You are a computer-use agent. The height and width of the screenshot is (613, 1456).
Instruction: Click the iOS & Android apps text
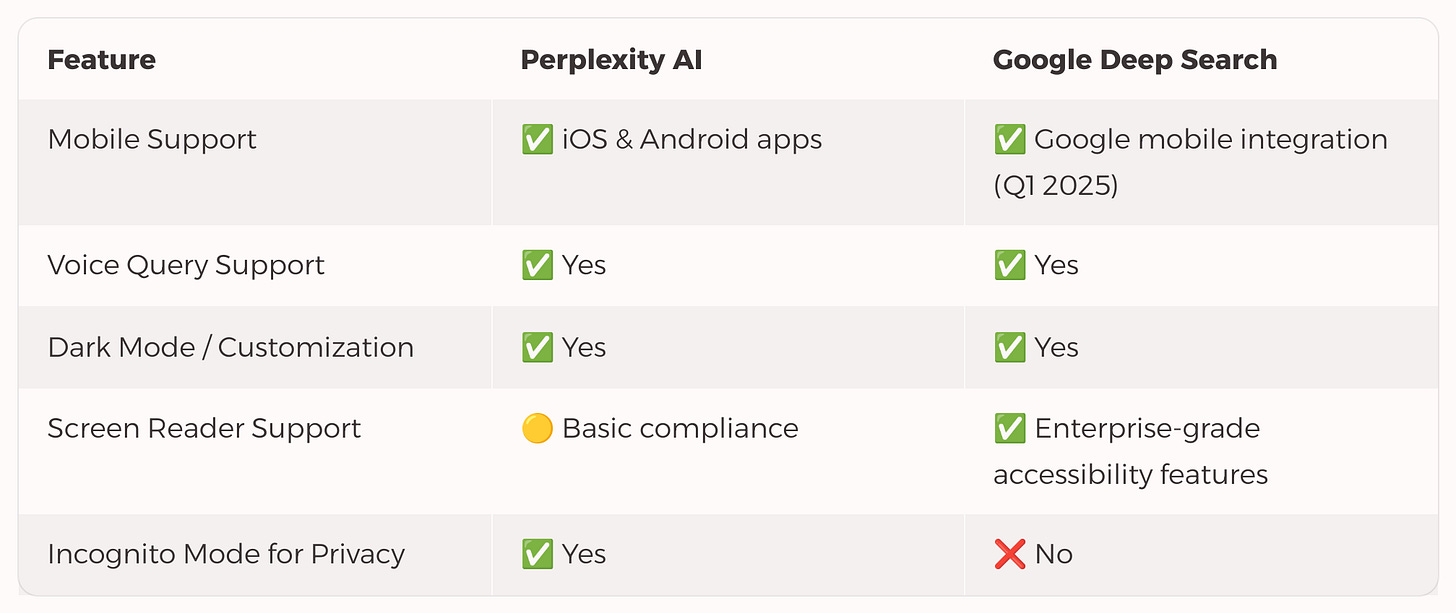pyautogui.click(x=692, y=139)
